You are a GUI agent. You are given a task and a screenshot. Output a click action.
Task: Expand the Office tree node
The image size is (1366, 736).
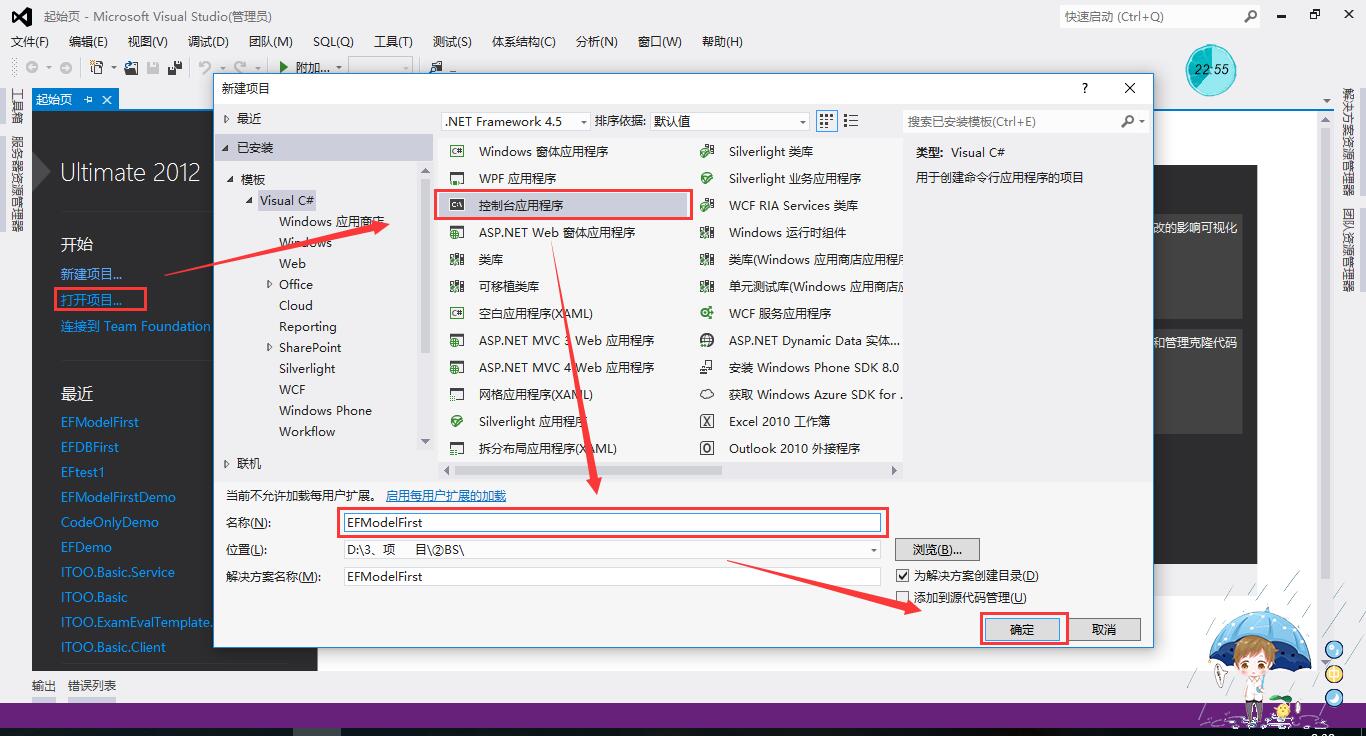click(x=270, y=284)
